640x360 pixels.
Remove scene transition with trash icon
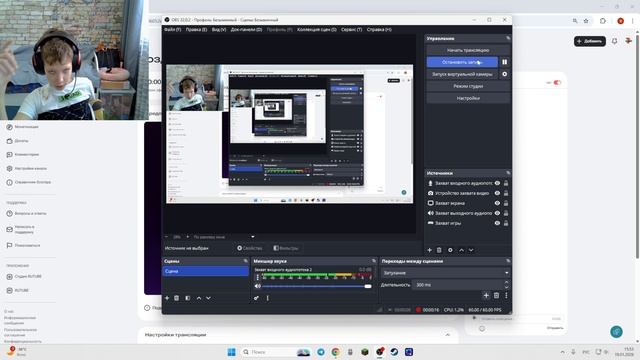pyautogui.click(x=496, y=295)
